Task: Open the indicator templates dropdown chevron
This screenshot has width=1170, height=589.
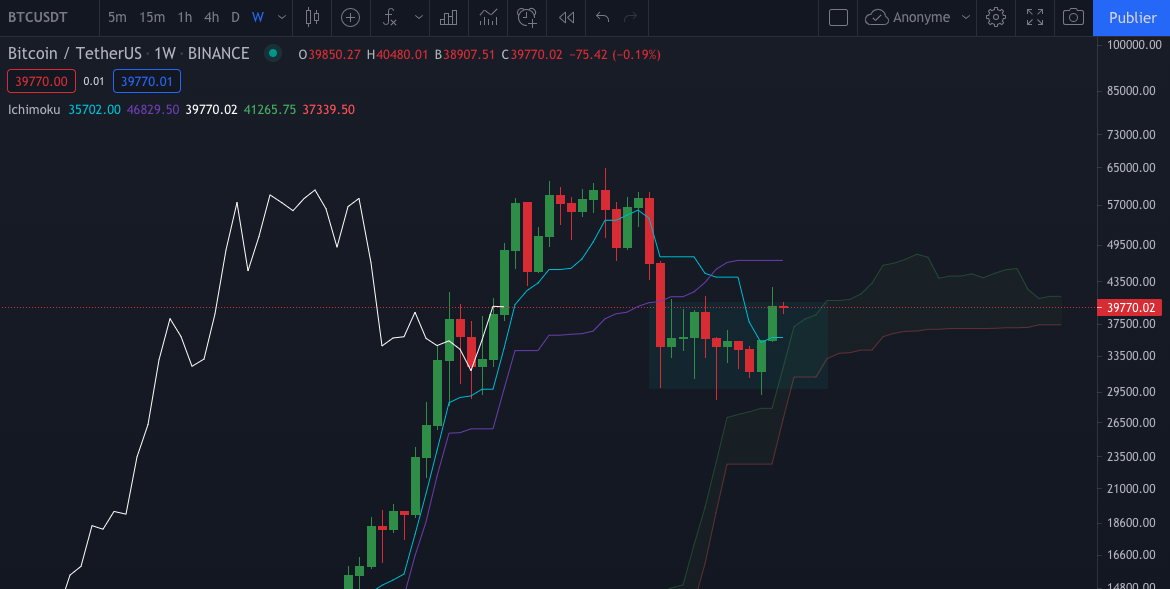Action: click(418, 17)
